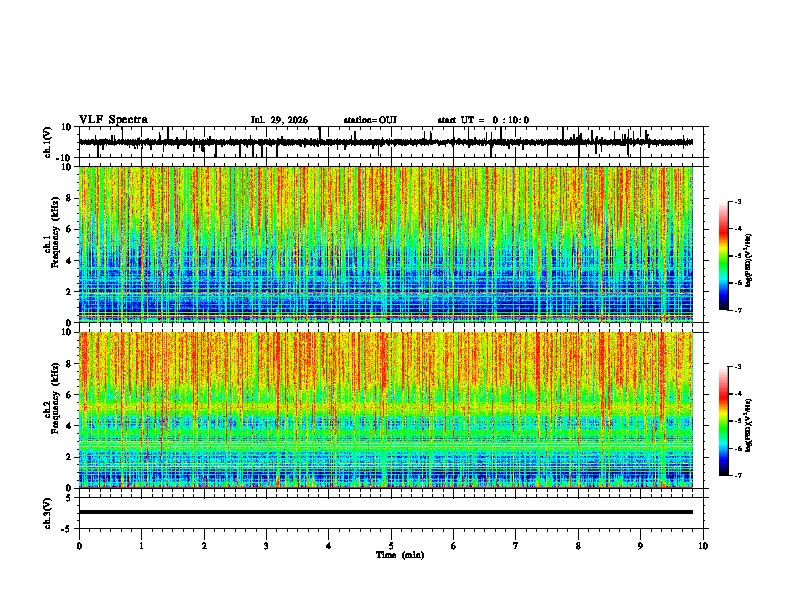This screenshot has height=612, width=792.
Task: Click the ch.1 spectrogram "4" kHz tick label
Action: click(x=69, y=261)
